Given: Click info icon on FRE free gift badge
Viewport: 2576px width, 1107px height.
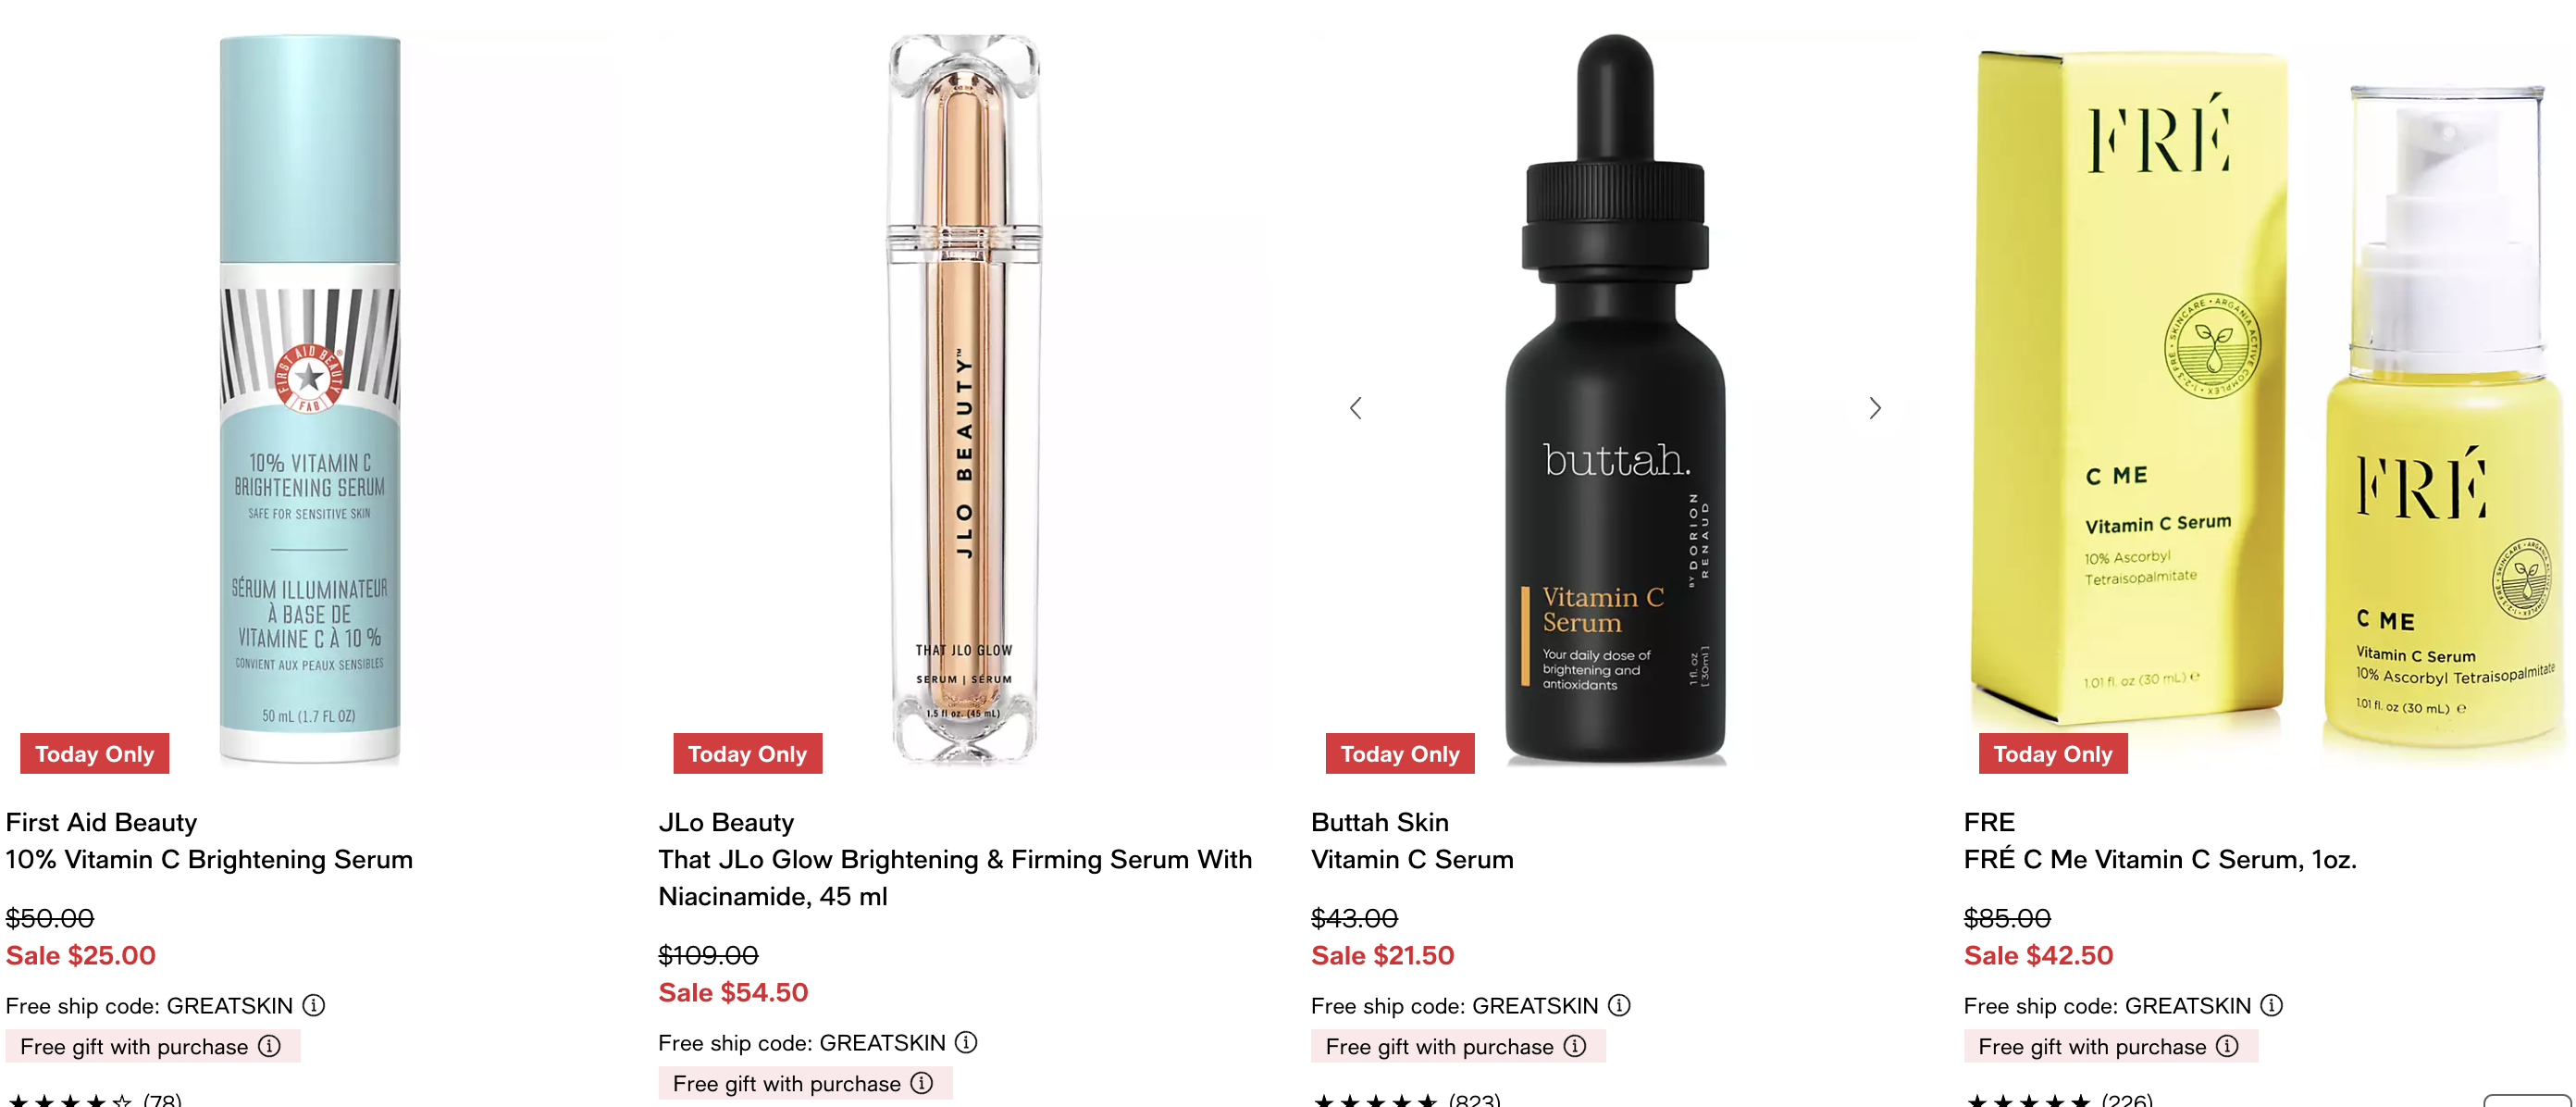Looking at the screenshot, I should 2227,1046.
